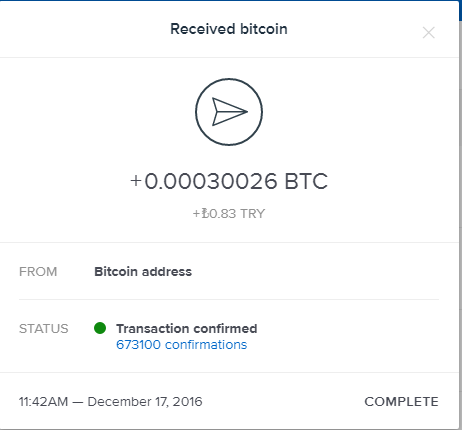Click the BTC currency unit text
The height and width of the screenshot is (430, 462).
(x=306, y=181)
